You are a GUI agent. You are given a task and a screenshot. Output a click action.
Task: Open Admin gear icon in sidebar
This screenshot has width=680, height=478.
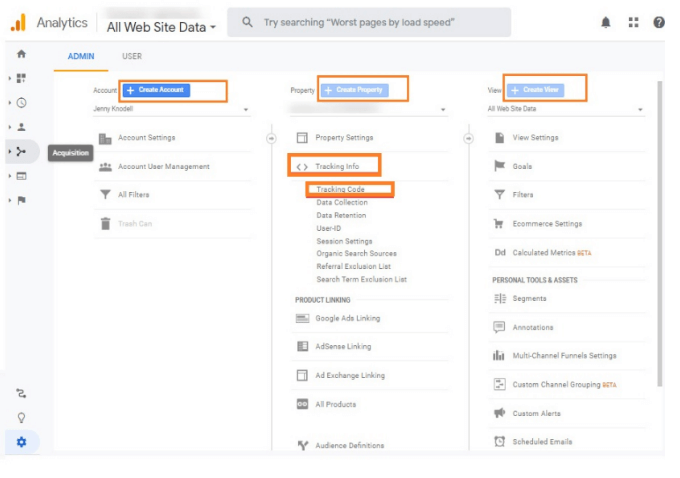(21, 441)
